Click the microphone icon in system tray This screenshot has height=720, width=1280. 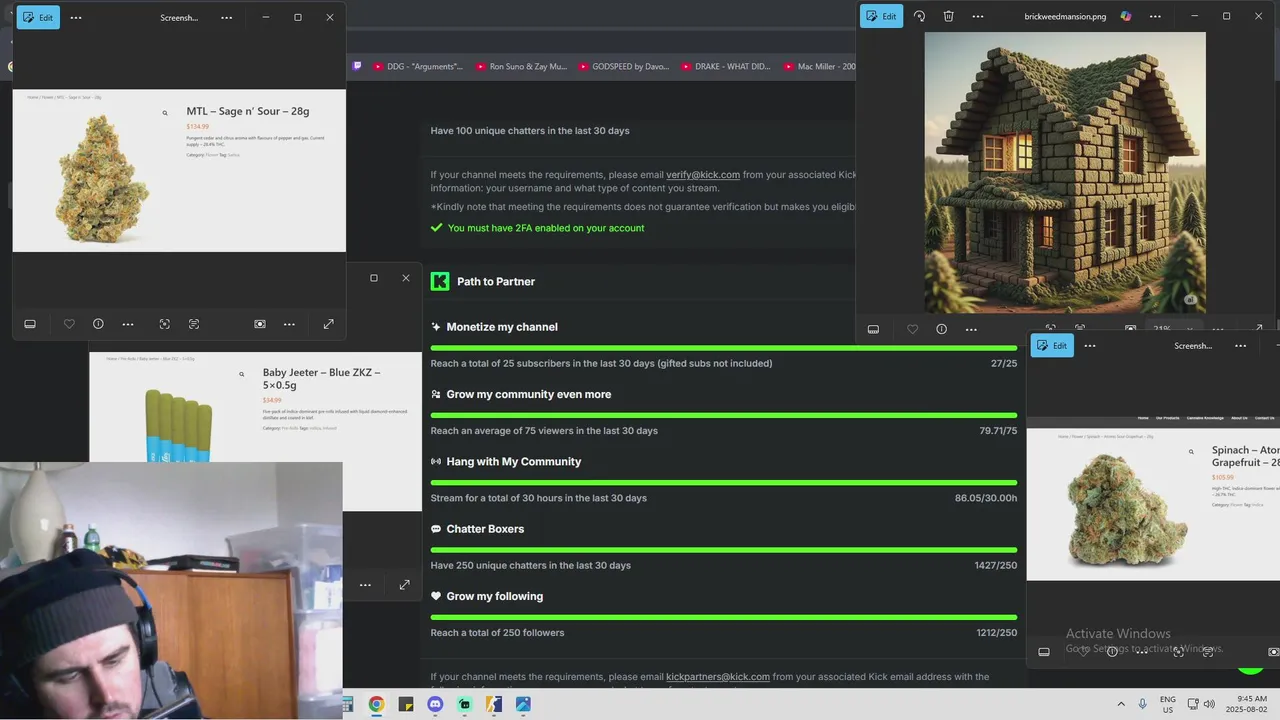[1143, 704]
